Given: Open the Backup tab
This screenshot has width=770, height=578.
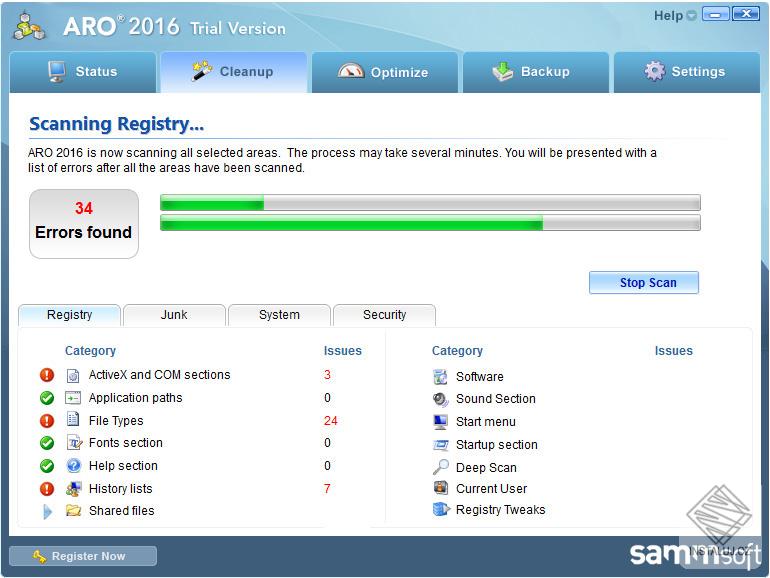Looking at the screenshot, I should [536, 72].
